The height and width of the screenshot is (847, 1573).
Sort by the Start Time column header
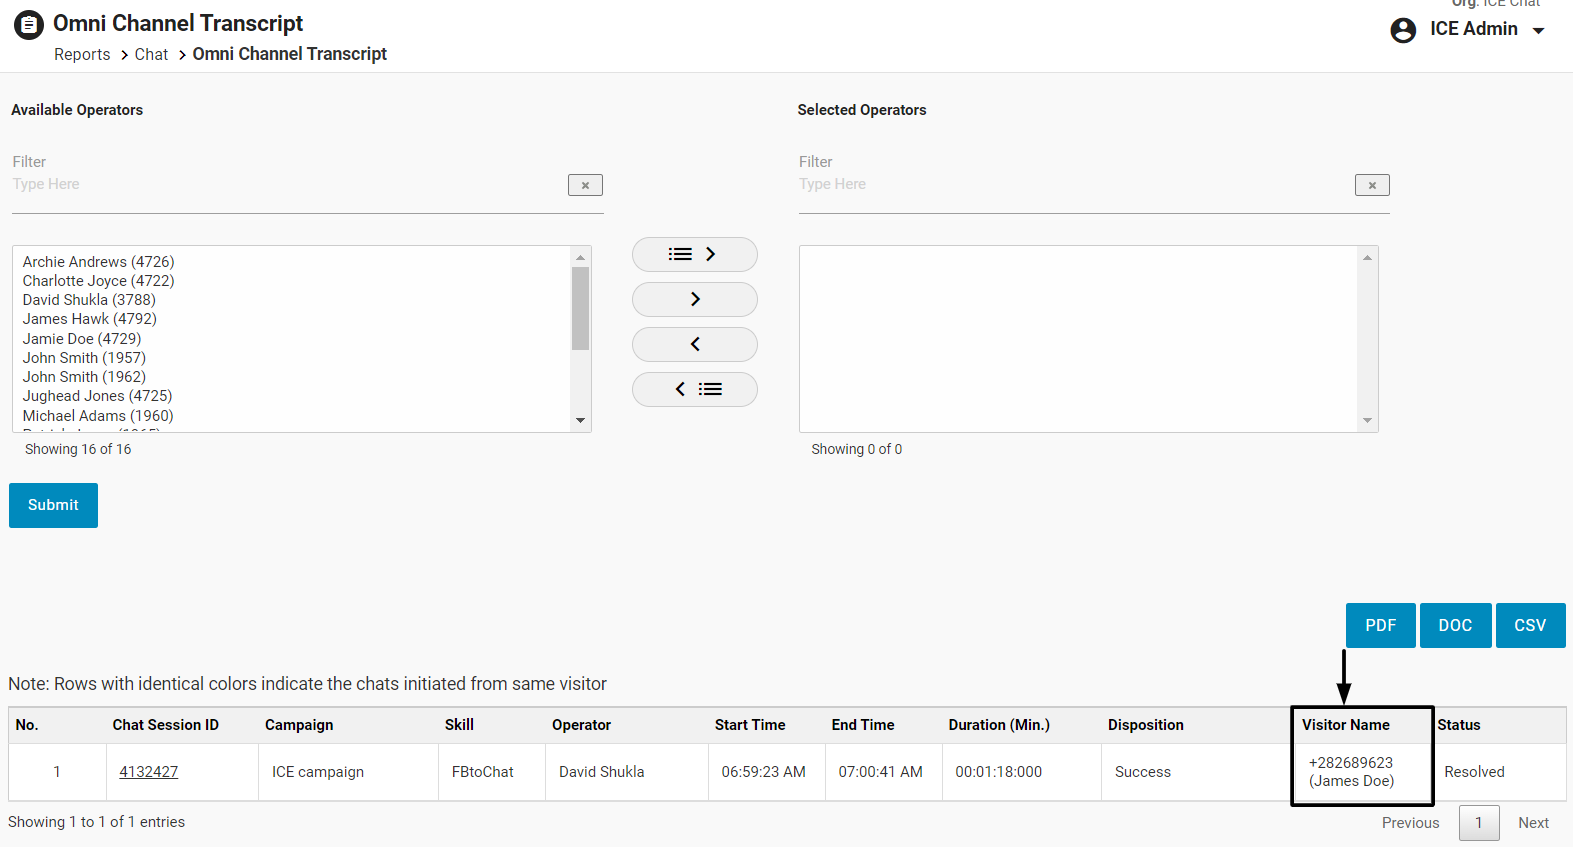coord(750,725)
